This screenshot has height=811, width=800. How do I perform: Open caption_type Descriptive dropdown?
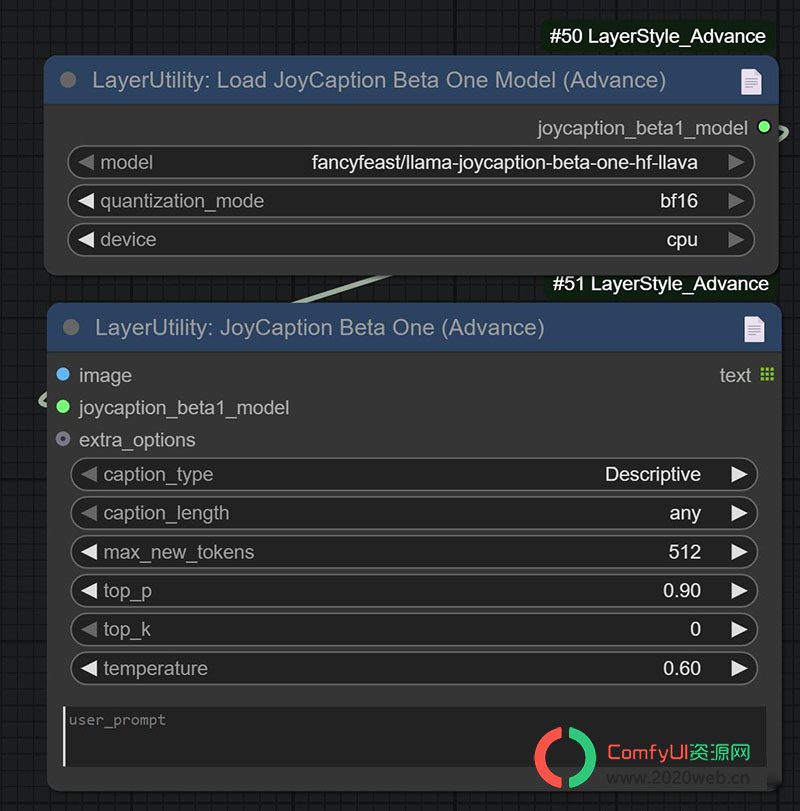point(414,474)
